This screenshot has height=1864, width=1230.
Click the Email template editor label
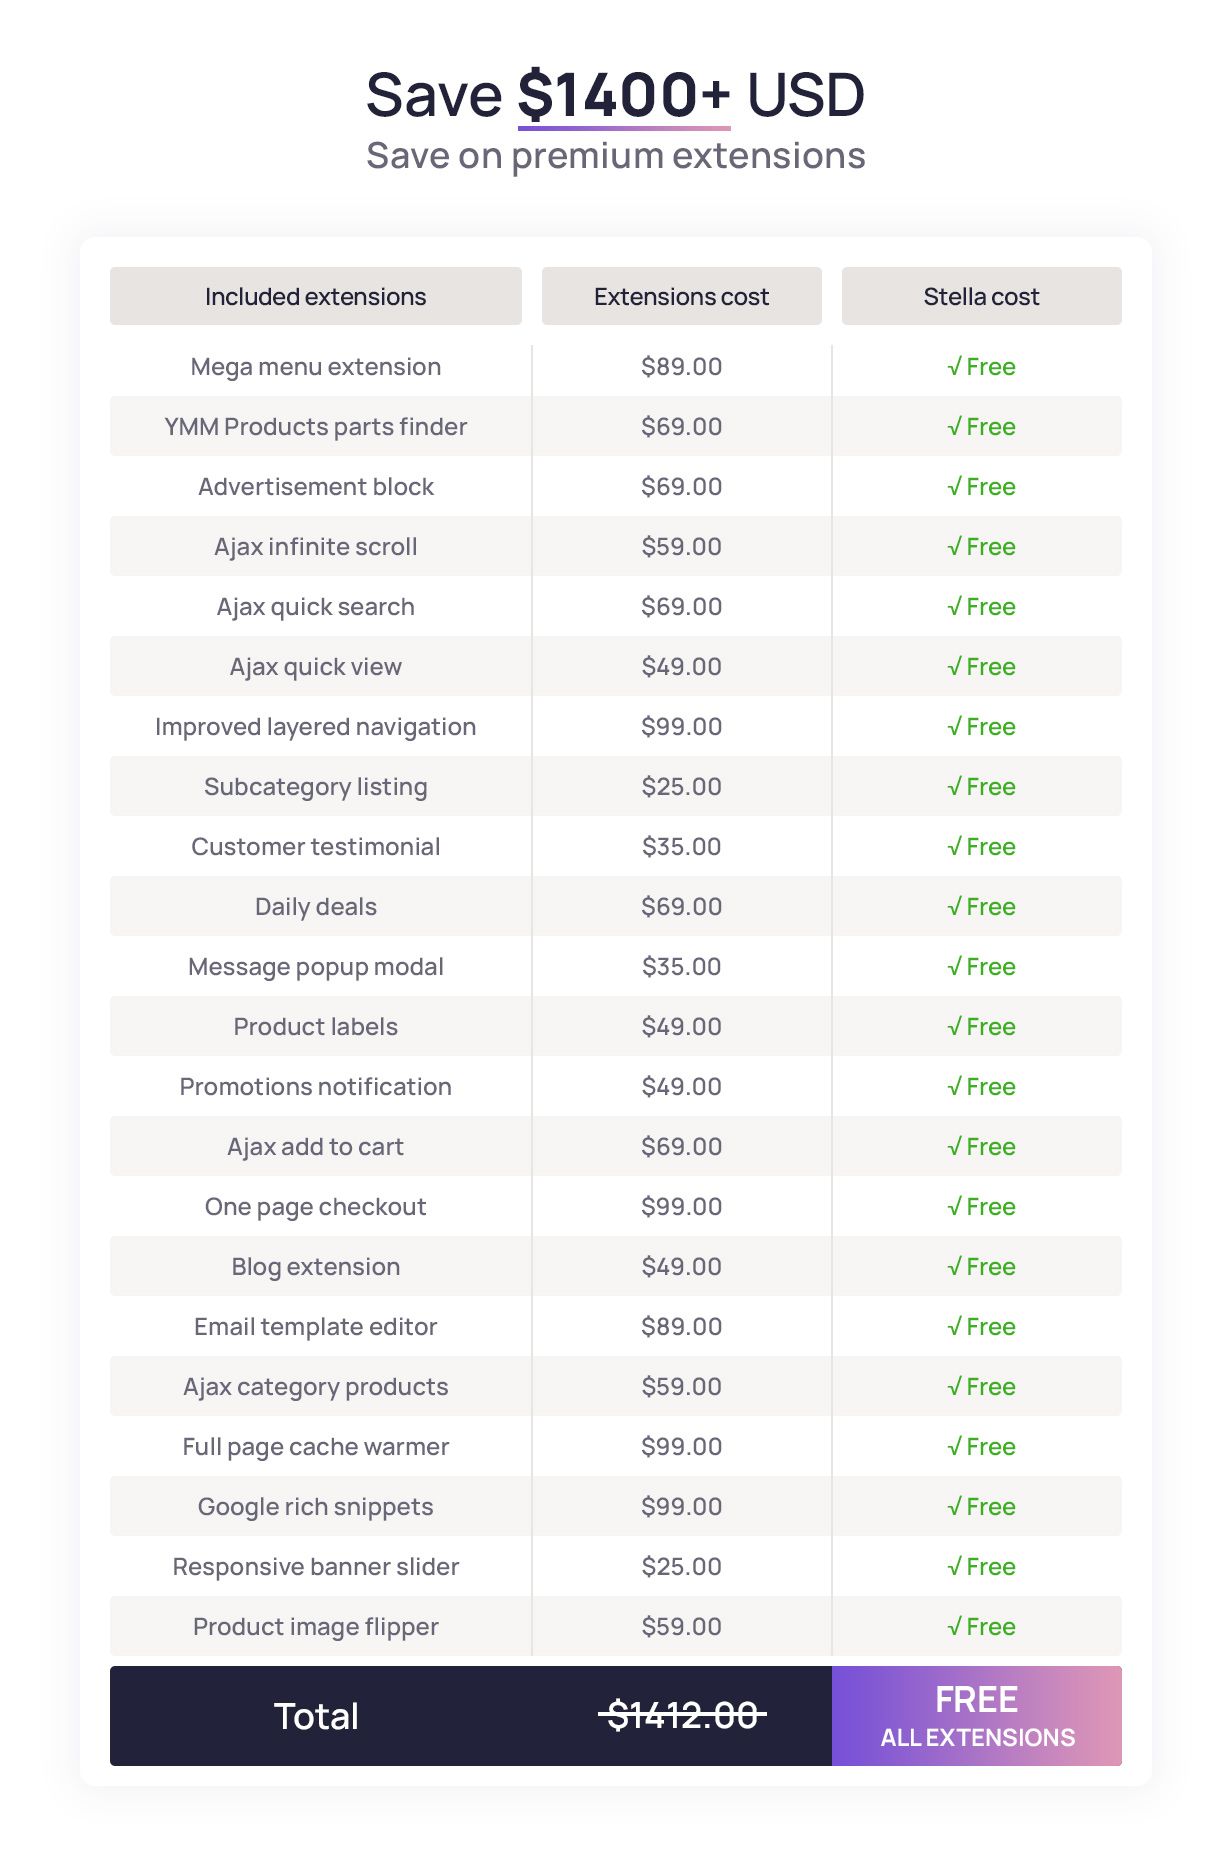pyautogui.click(x=315, y=1327)
